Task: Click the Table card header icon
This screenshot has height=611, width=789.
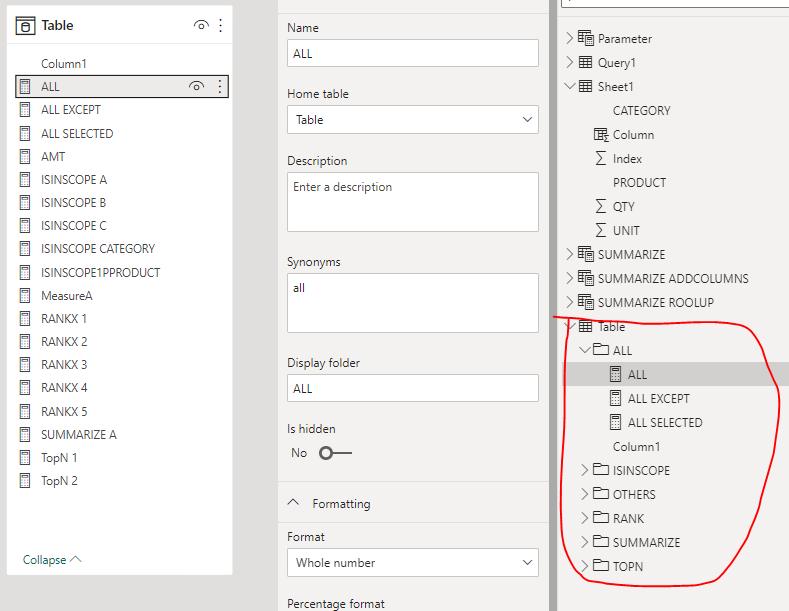Action: tap(26, 26)
